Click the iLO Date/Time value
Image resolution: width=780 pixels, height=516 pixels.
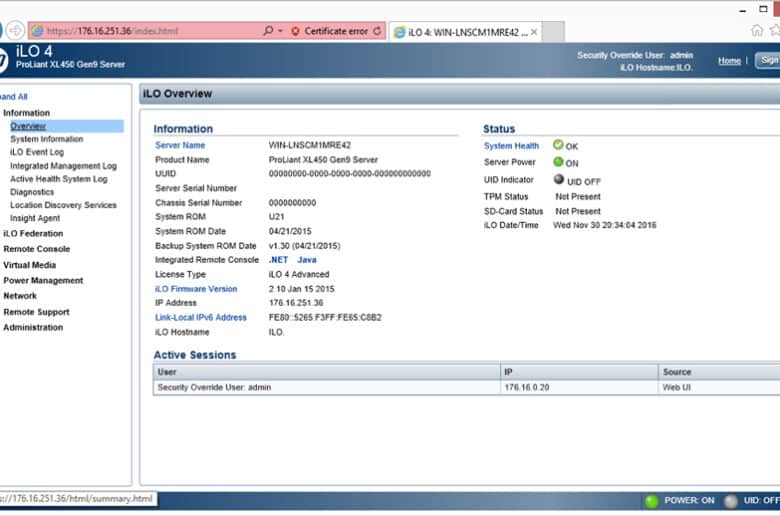604,225
